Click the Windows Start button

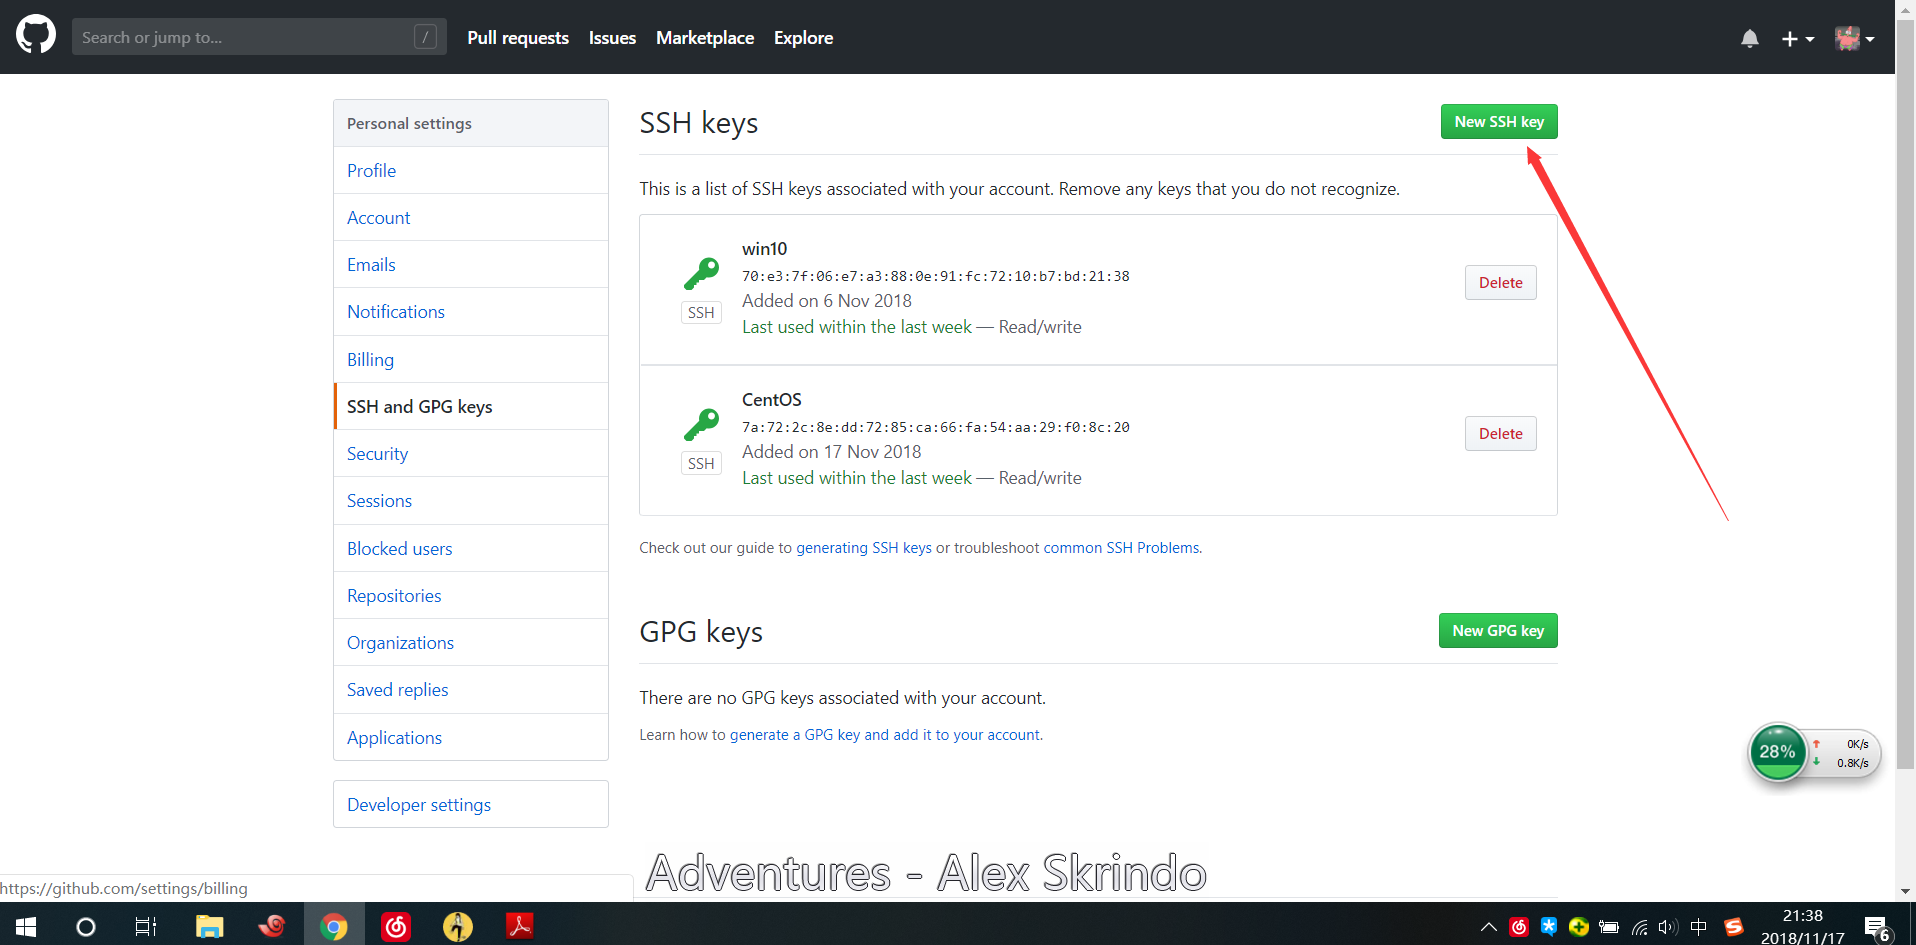(x=26, y=927)
